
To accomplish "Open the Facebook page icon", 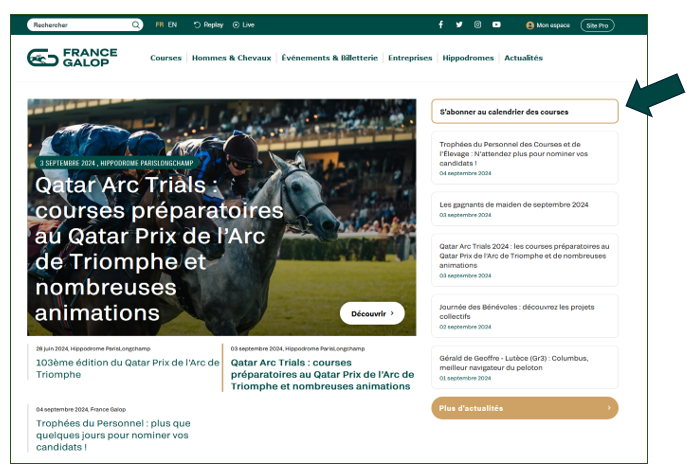I will 441,25.
